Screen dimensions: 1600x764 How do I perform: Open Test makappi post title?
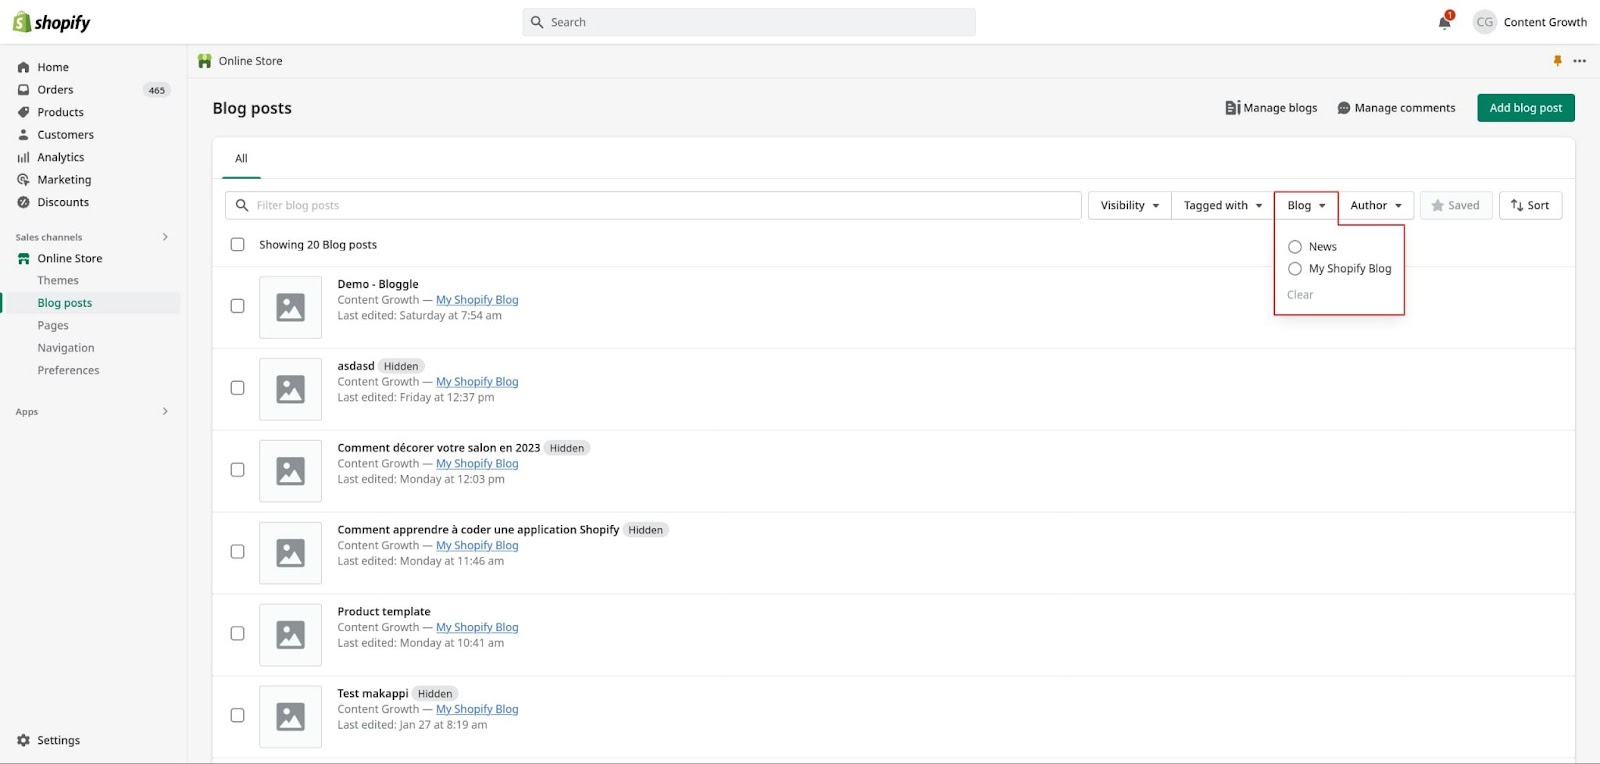(x=373, y=694)
